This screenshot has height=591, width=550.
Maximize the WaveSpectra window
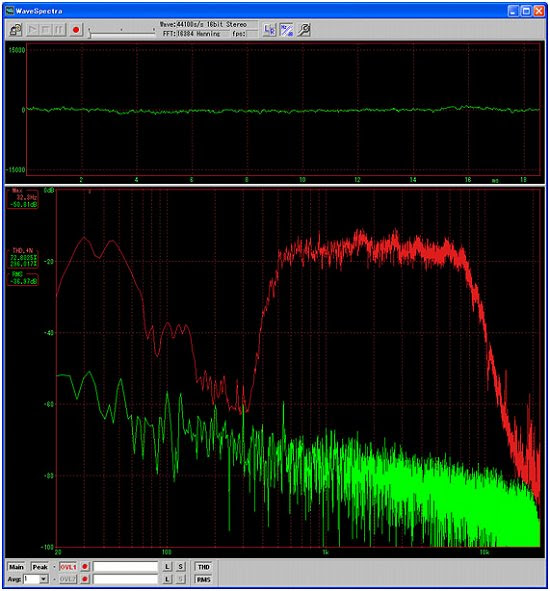coord(526,11)
